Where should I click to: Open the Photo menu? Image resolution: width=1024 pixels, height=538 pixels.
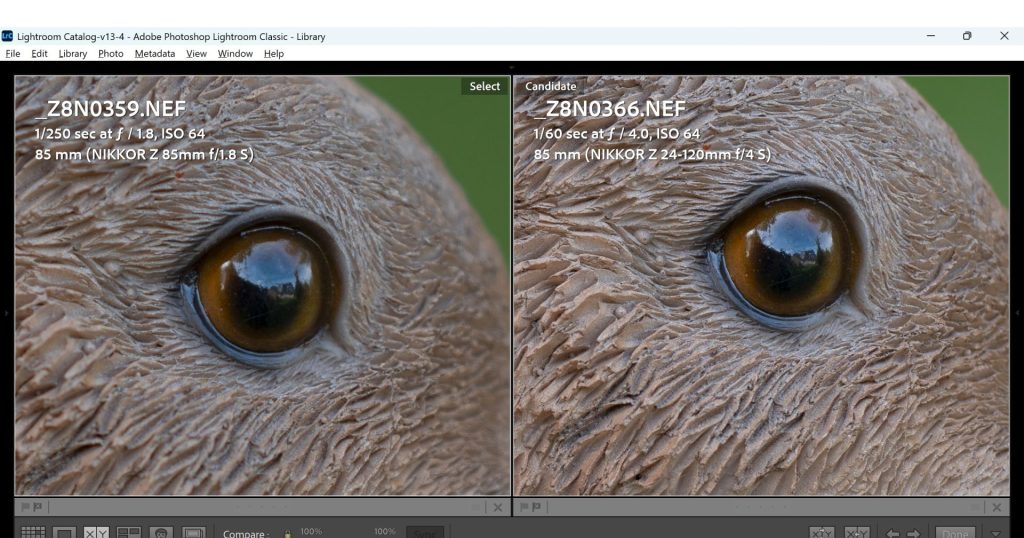click(110, 54)
